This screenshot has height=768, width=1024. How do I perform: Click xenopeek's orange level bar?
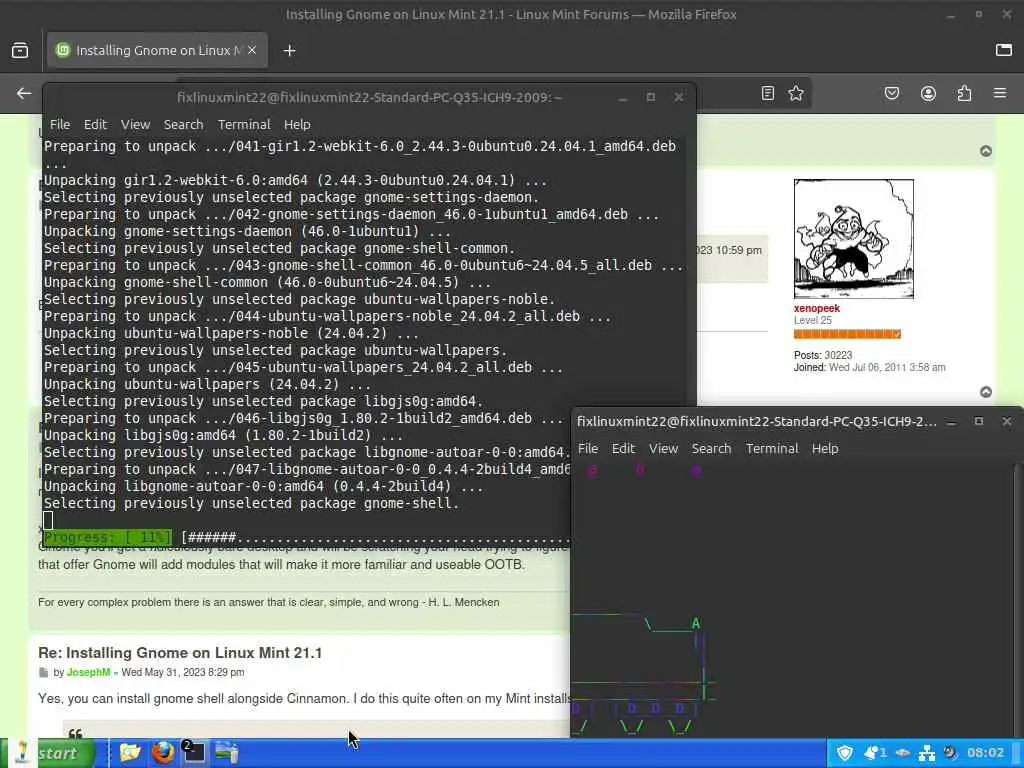coord(847,334)
